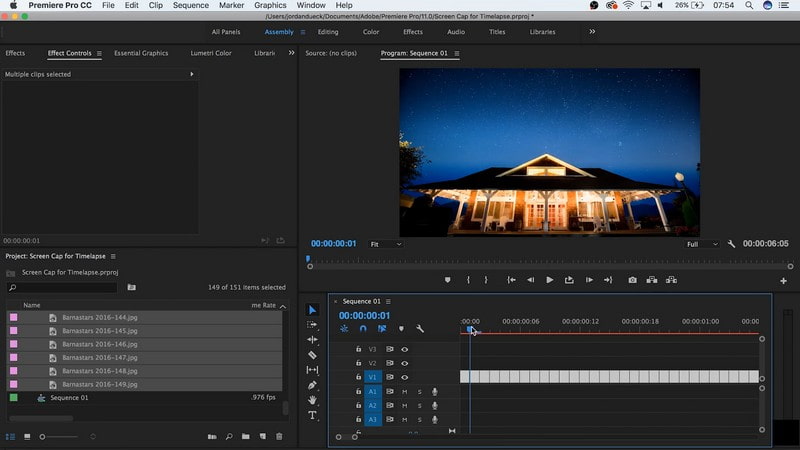
Task: Toggle visibility eye for track V1
Action: 405,377
